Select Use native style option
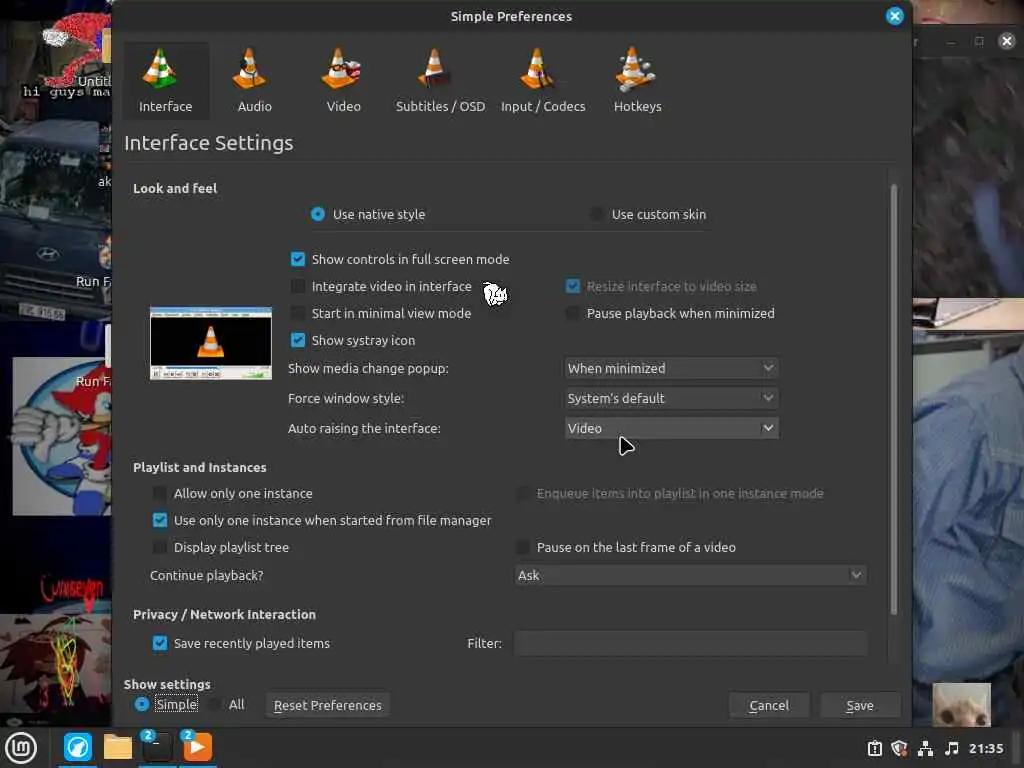 click(317, 214)
